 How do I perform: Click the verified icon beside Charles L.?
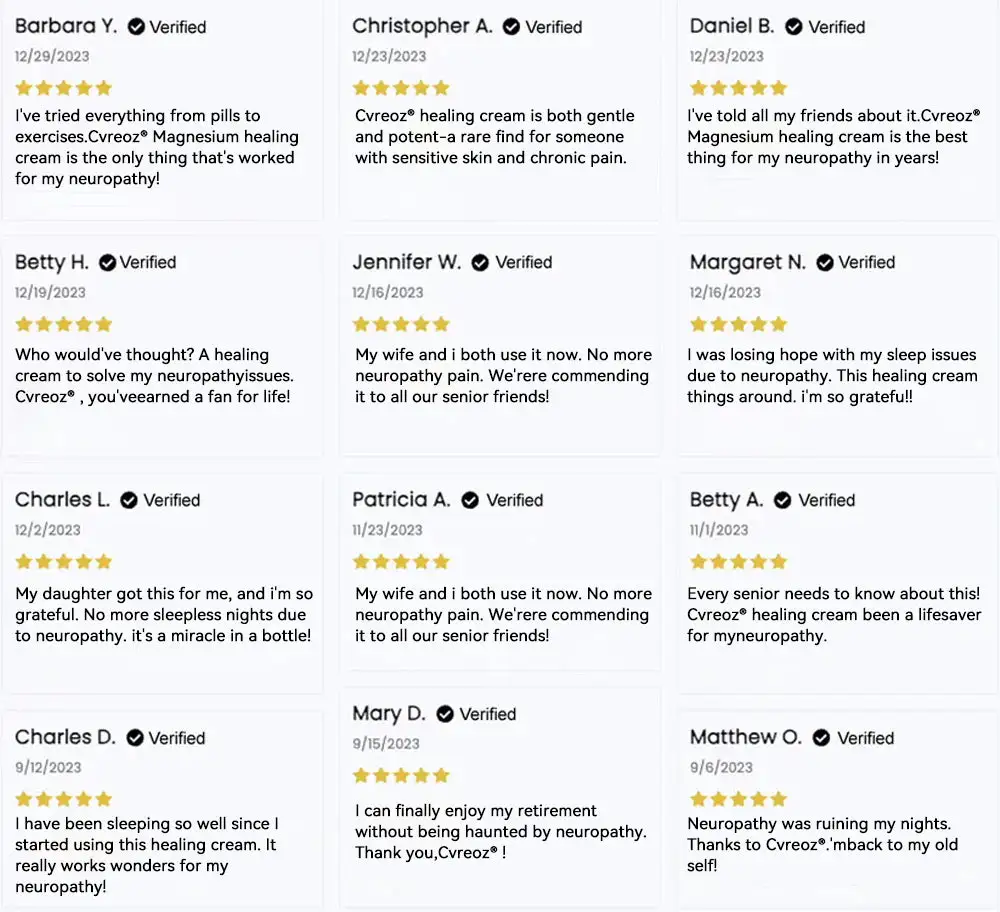[129, 500]
